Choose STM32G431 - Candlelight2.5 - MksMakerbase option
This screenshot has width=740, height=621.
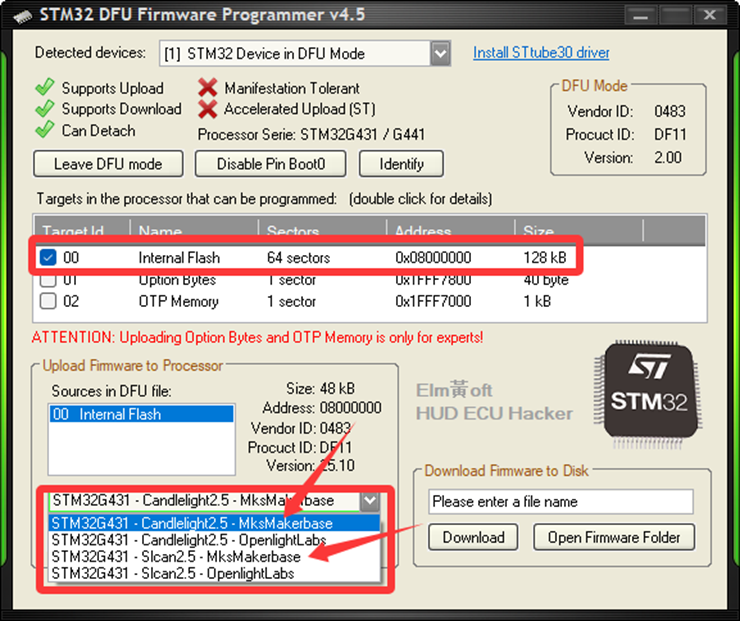pyautogui.click(x=215, y=523)
